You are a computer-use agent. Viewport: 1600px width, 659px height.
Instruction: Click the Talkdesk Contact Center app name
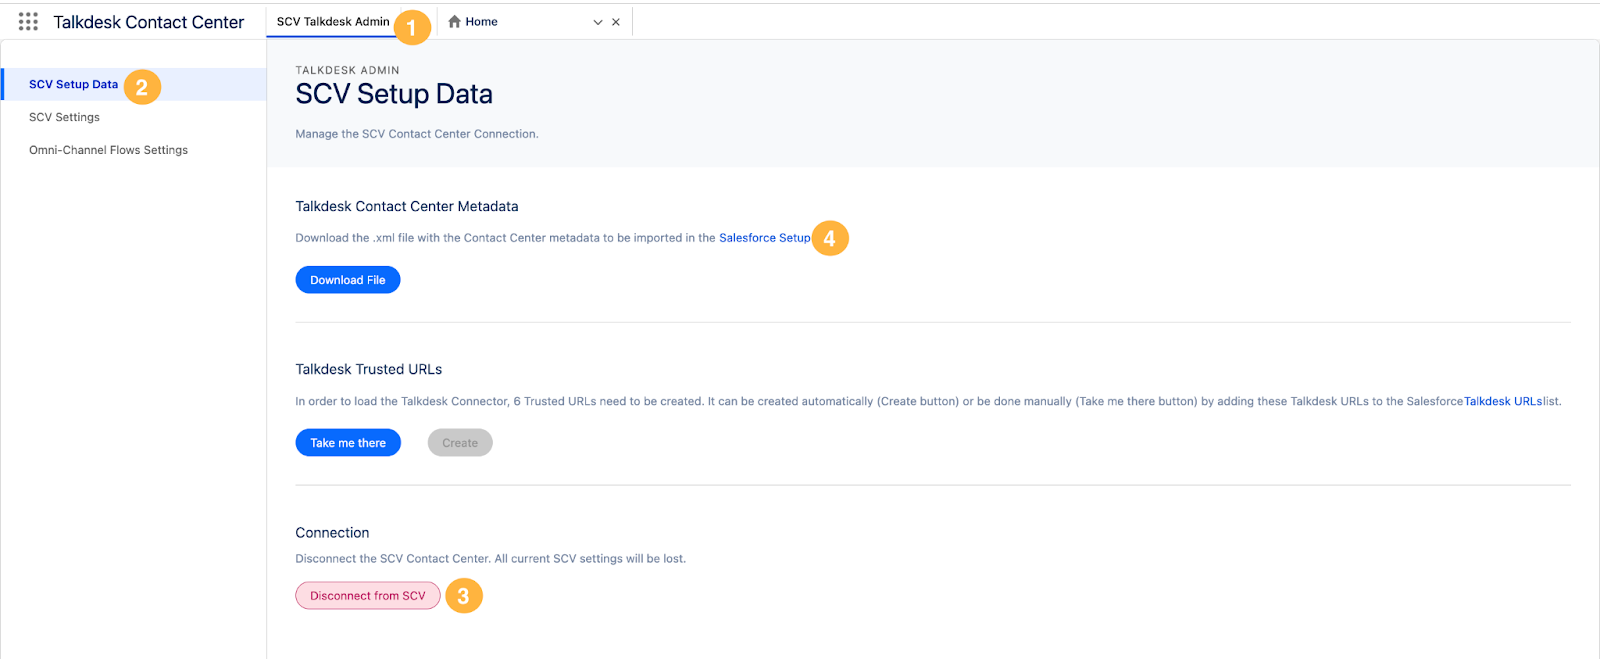tap(149, 22)
